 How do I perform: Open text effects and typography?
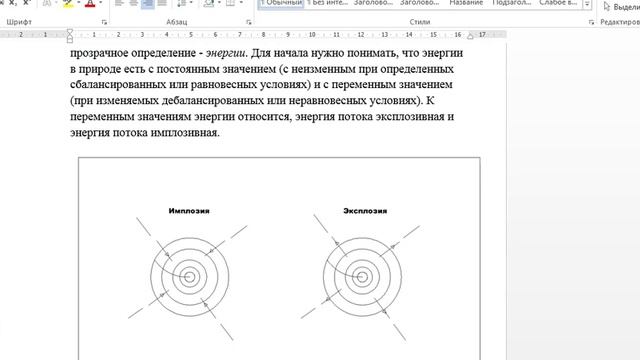[47, 3]
